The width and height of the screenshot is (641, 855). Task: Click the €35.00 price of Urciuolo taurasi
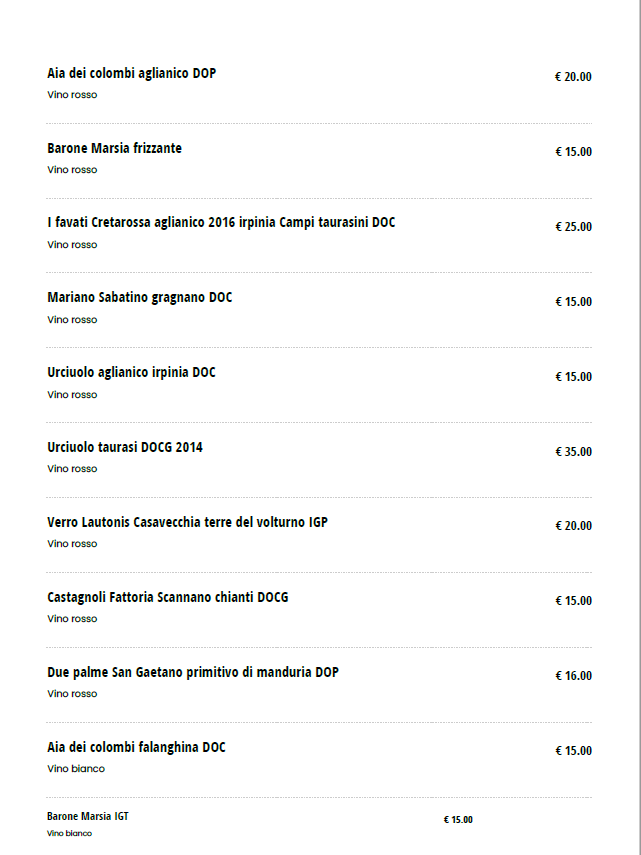[x=573, y=451]
